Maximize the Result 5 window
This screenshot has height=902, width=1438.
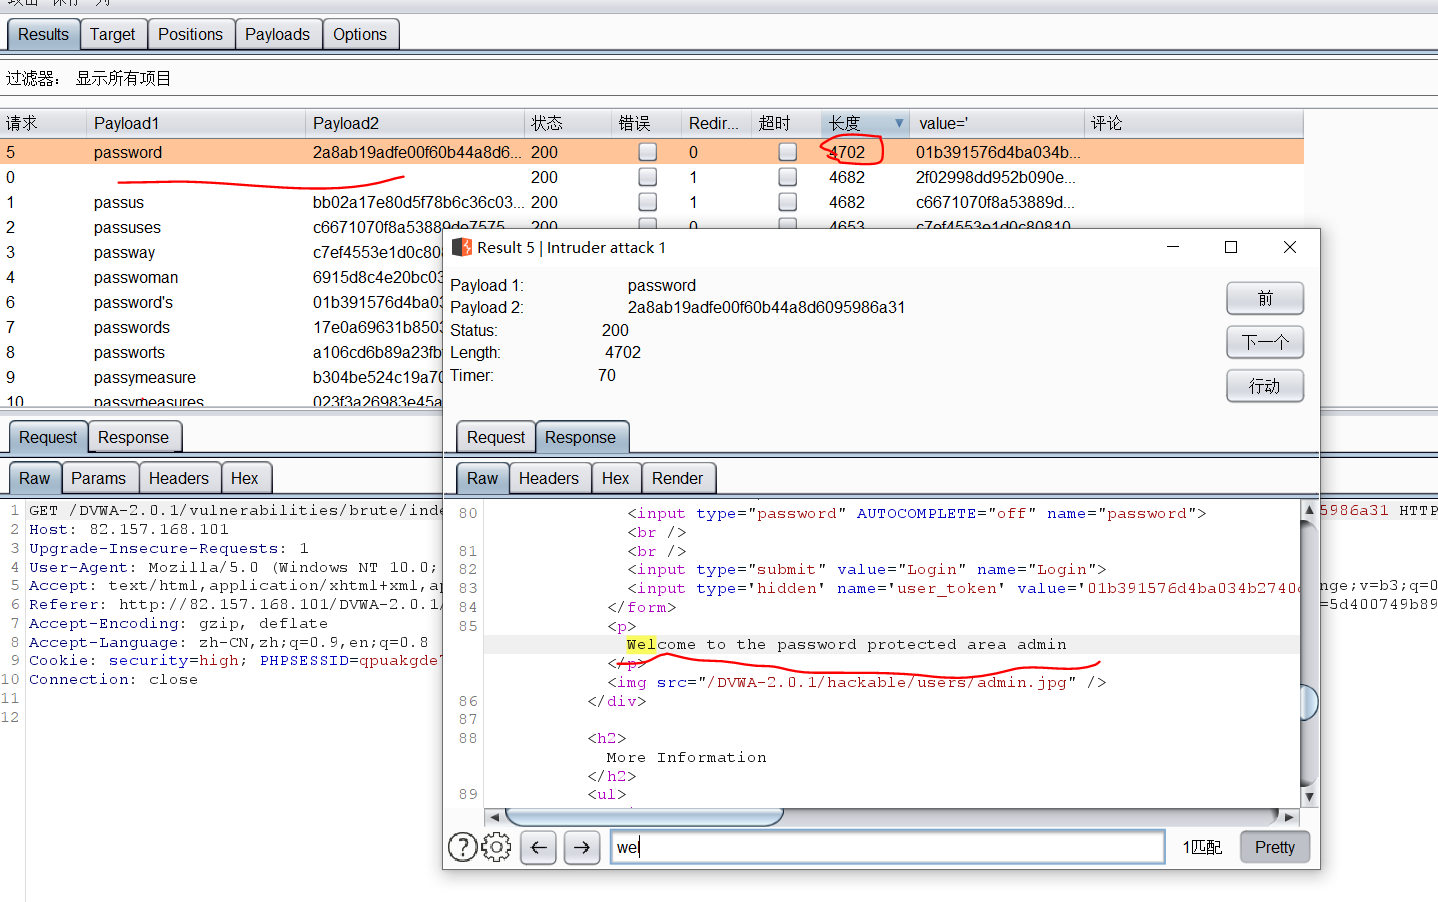tap(1231, 247)
